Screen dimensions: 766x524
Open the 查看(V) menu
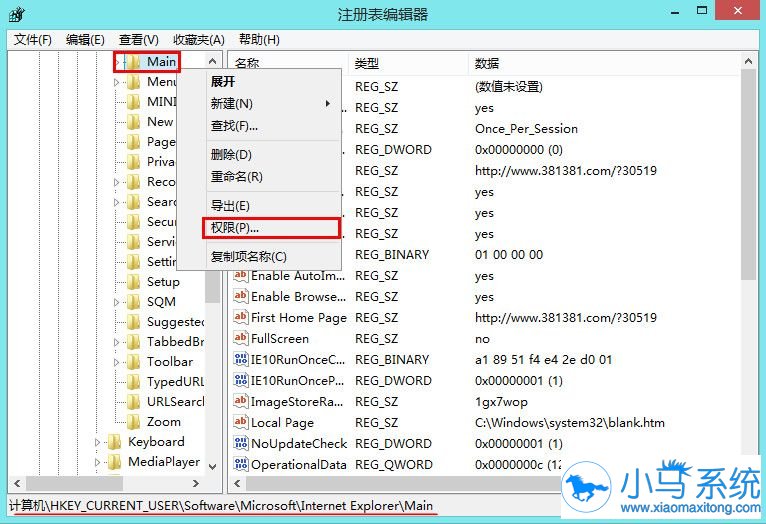tap(139, 40)
